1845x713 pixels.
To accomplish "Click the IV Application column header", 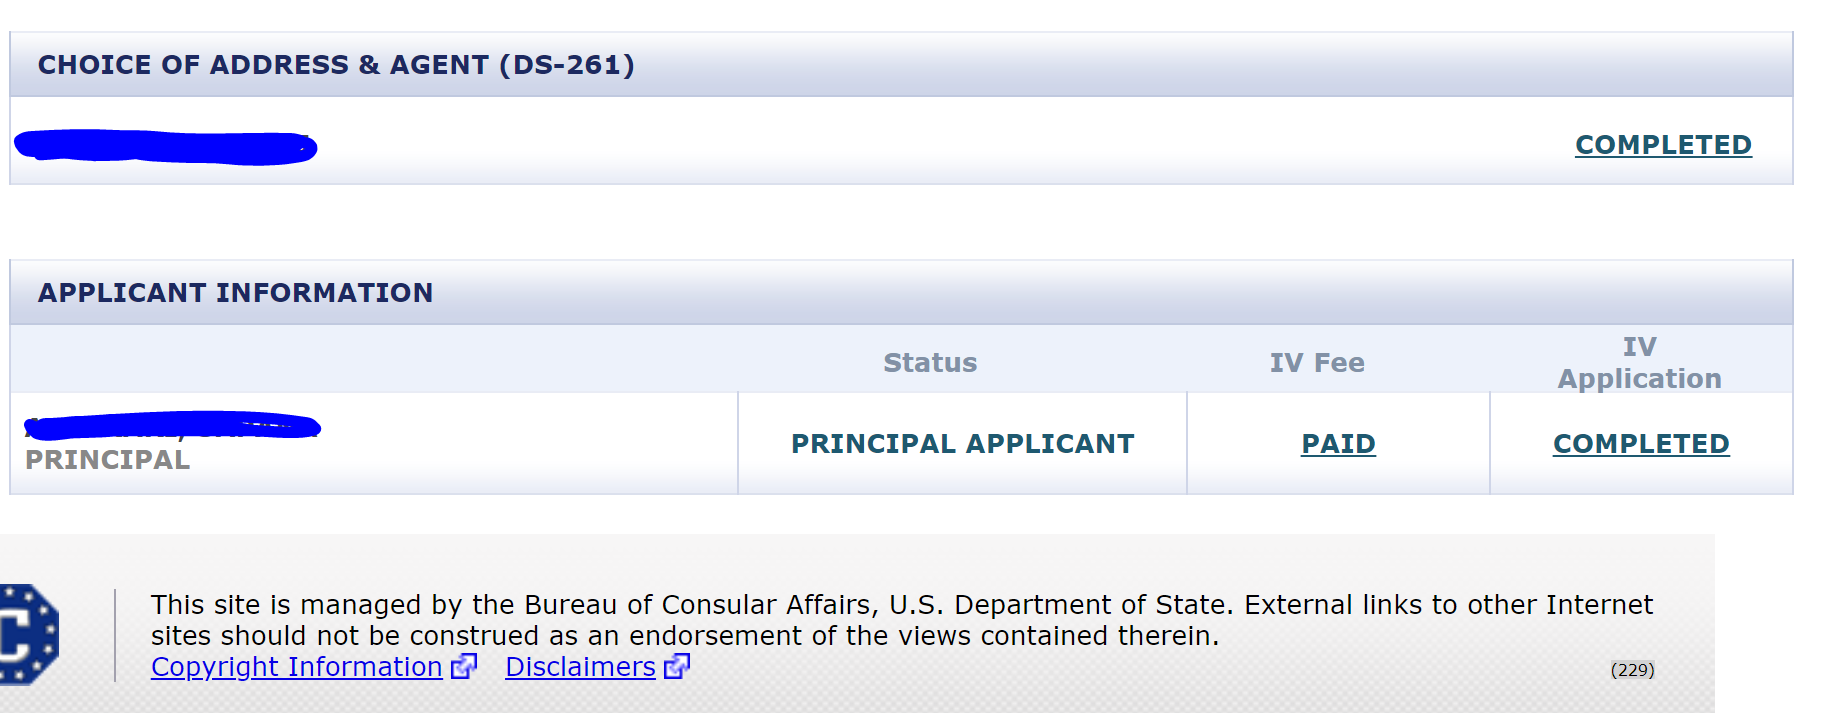I will (x=1639, y=362).
